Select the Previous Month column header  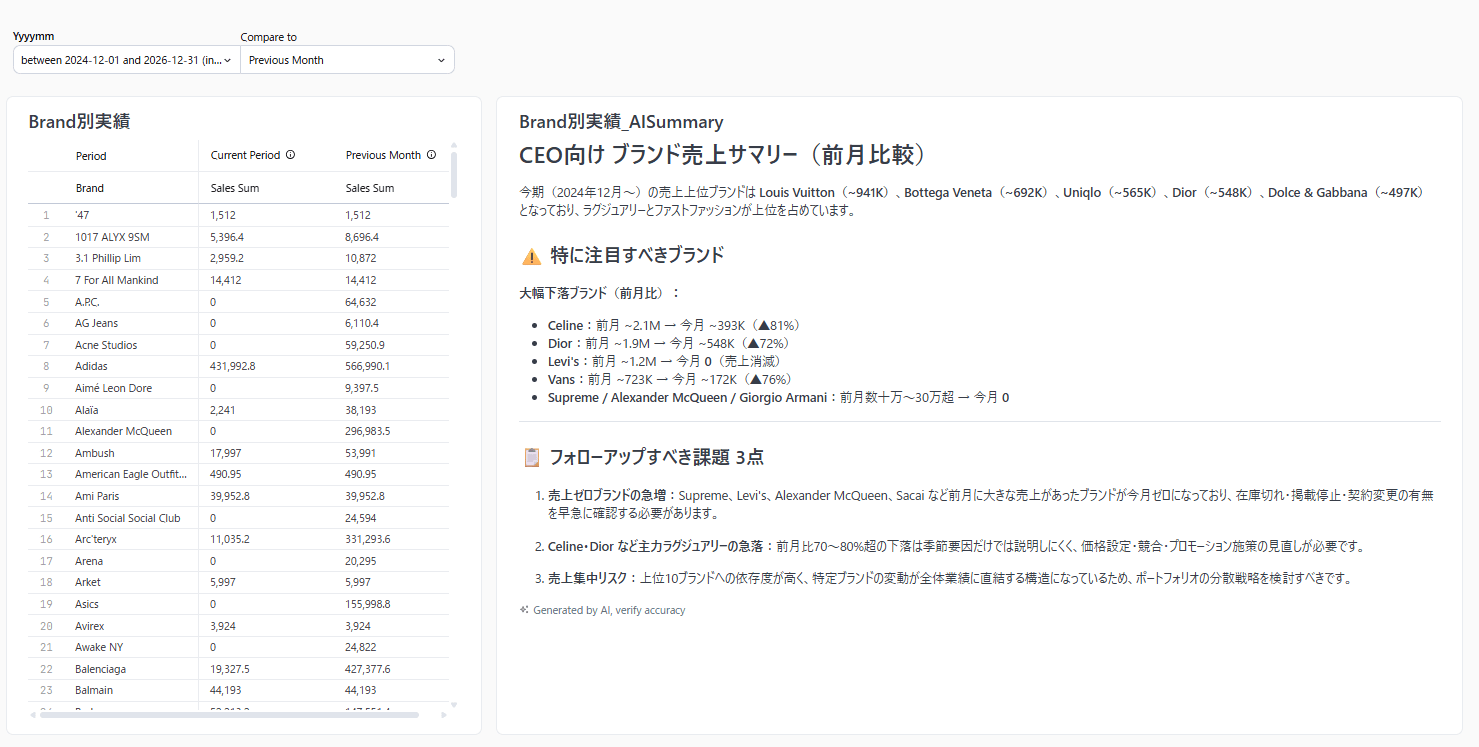pos(383,155)
